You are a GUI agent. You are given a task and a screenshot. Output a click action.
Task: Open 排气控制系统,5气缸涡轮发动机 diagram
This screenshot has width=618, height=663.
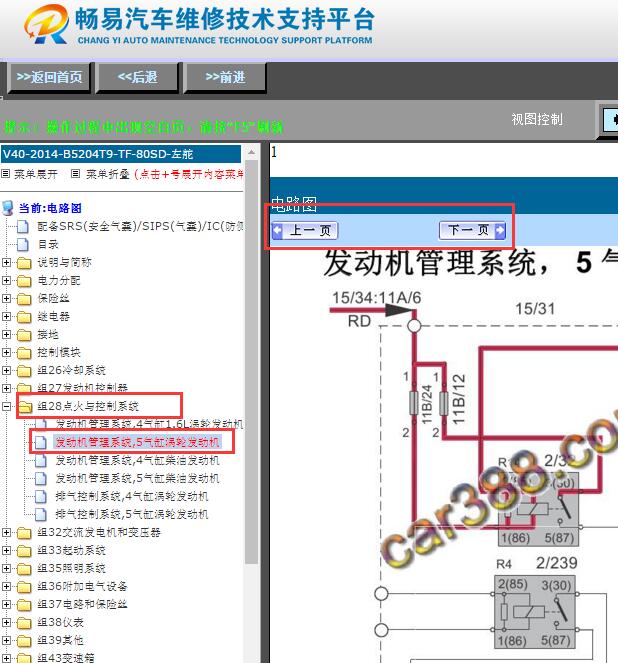click(132, 514)
